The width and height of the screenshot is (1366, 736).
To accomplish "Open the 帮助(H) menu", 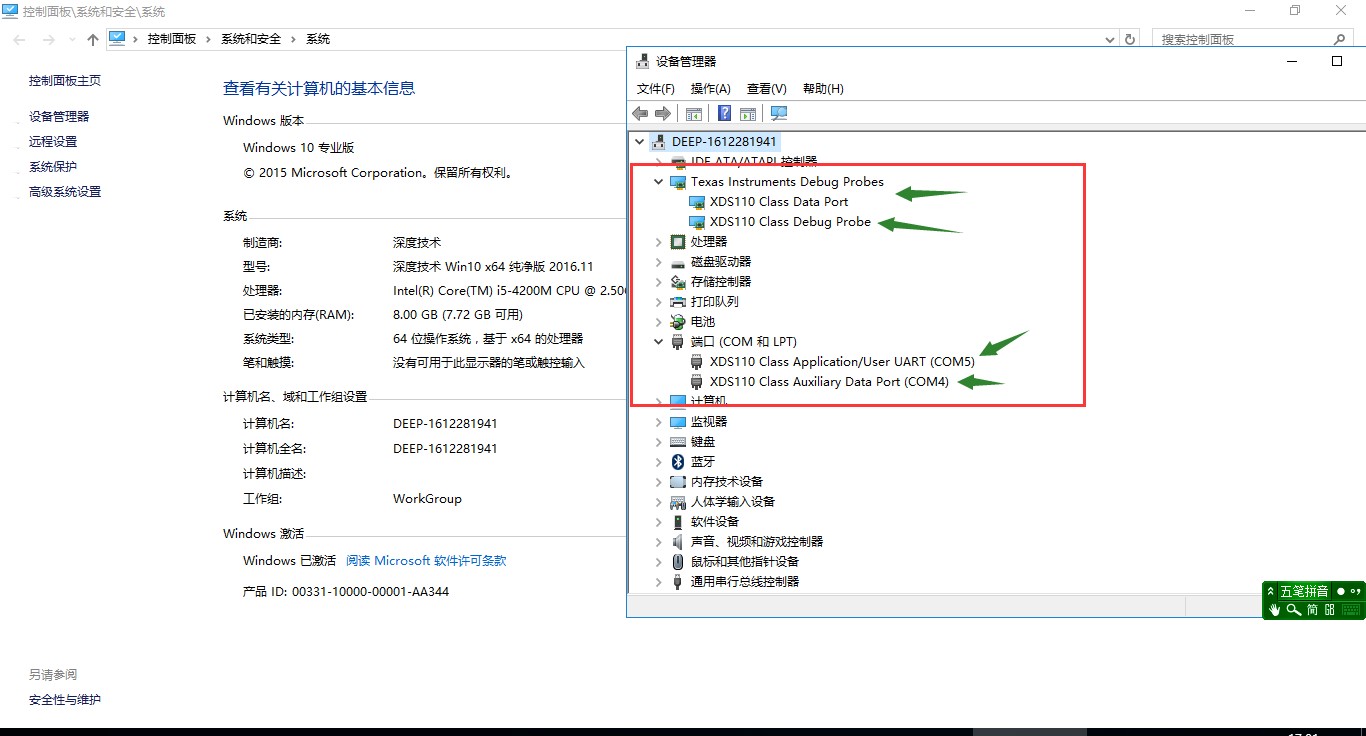I will point(823,89).
